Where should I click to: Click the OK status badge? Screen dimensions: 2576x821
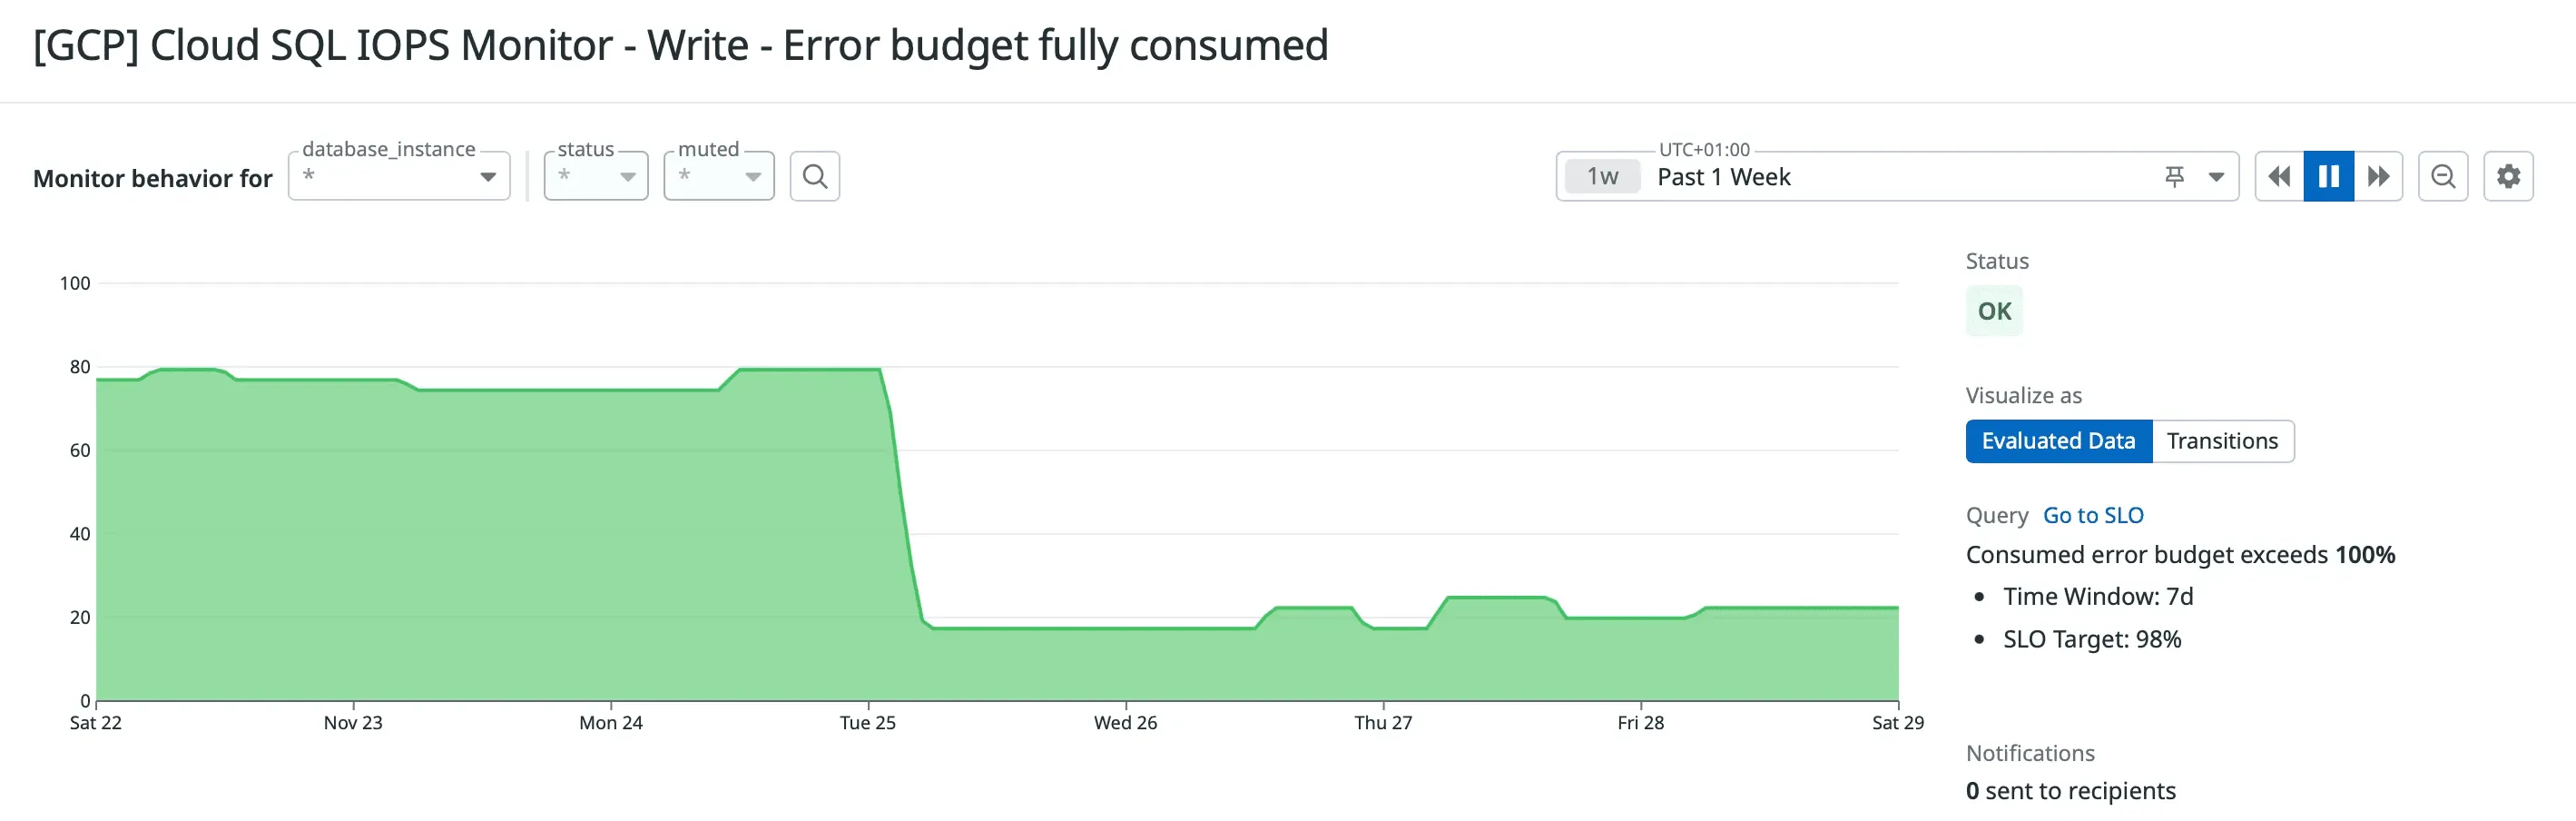tap(1994, 310)
